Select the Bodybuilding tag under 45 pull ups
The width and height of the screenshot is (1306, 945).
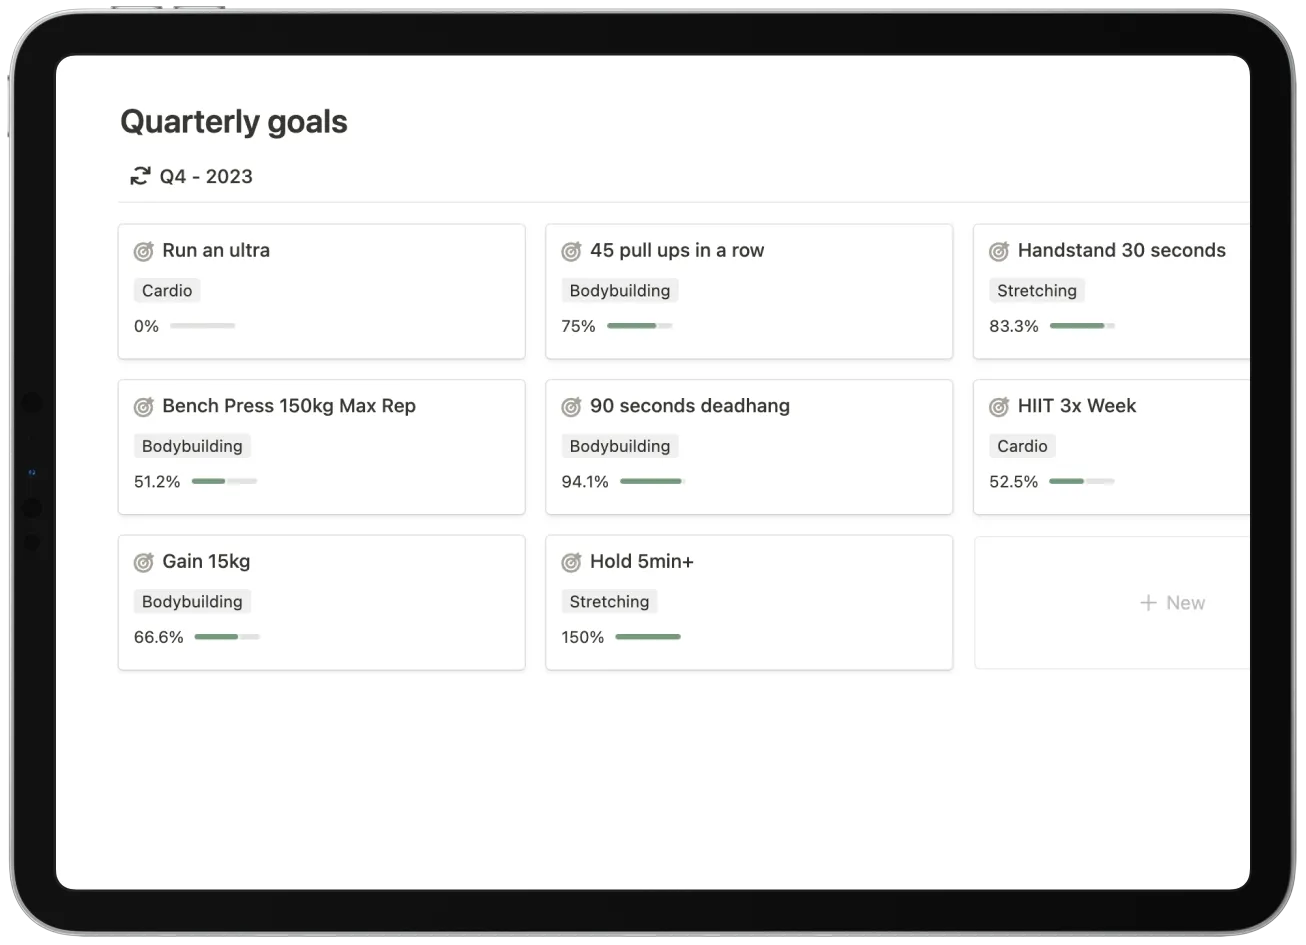tap(620, 290)
